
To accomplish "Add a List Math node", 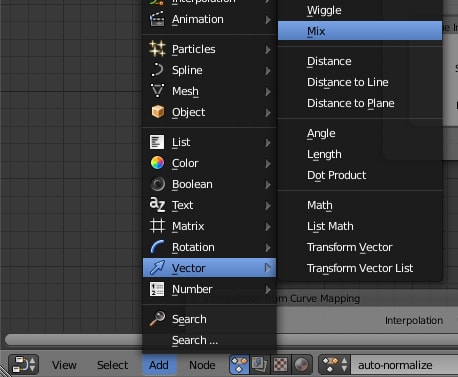I will click(360, 226).
